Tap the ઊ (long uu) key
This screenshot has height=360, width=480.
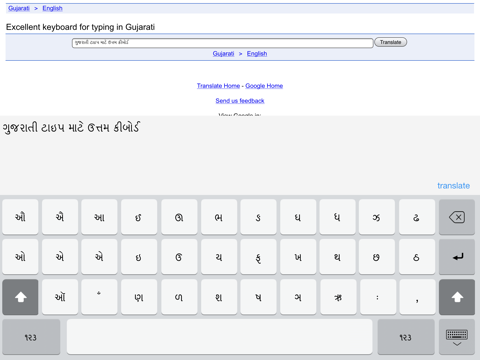(x=179, y=217)
